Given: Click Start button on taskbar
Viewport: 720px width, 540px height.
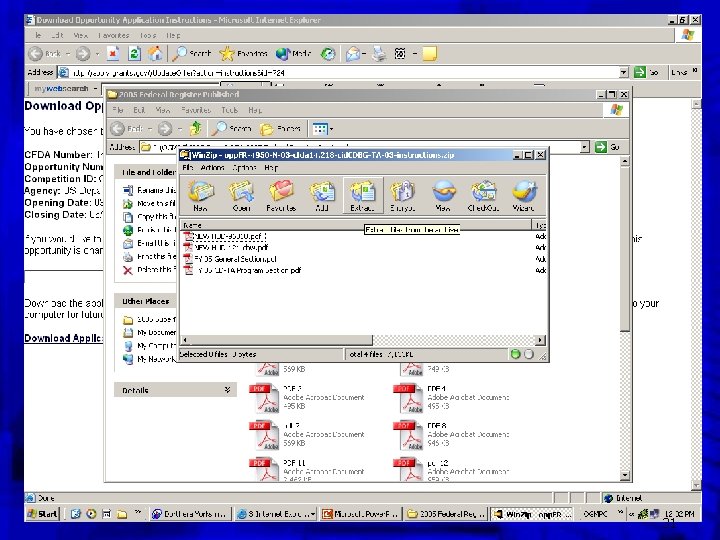Looking at the screenshot, I should [42, 514].
